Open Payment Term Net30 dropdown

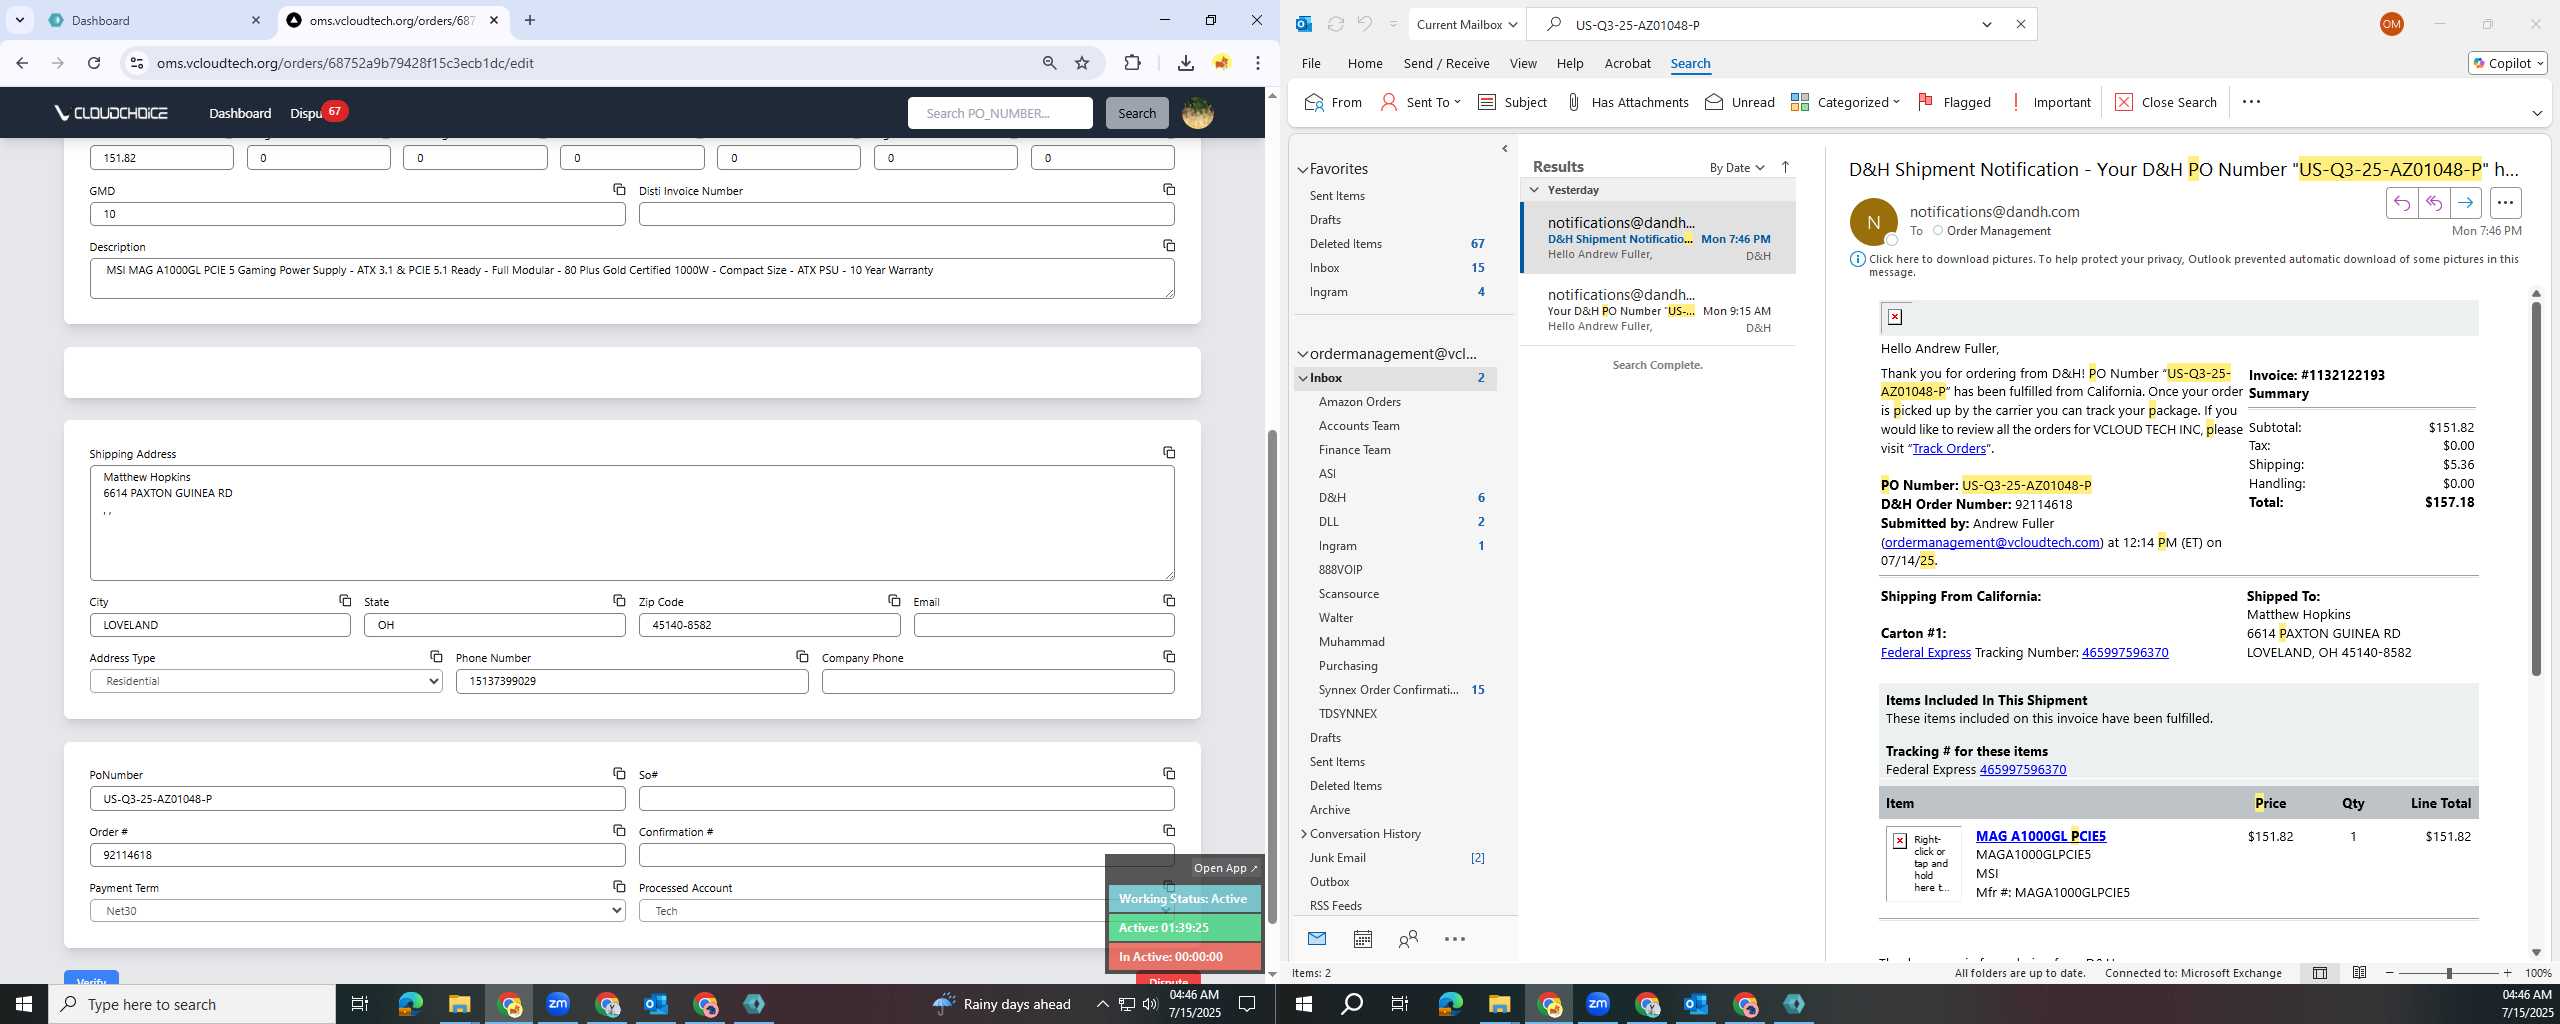(x=357, y=911)
